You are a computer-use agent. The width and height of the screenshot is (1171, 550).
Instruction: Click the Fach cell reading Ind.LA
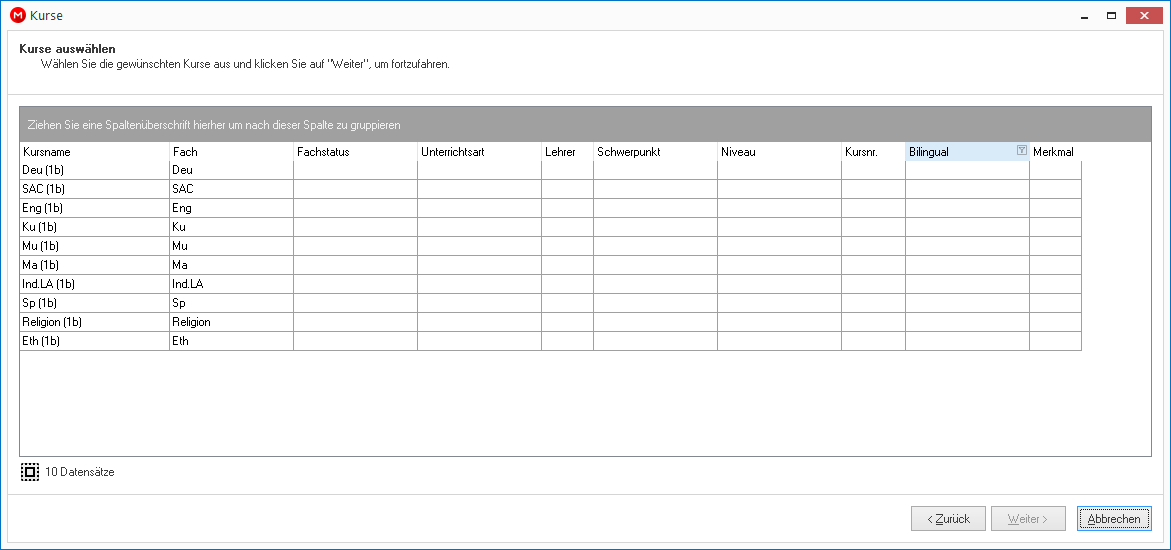coord(232,284)
